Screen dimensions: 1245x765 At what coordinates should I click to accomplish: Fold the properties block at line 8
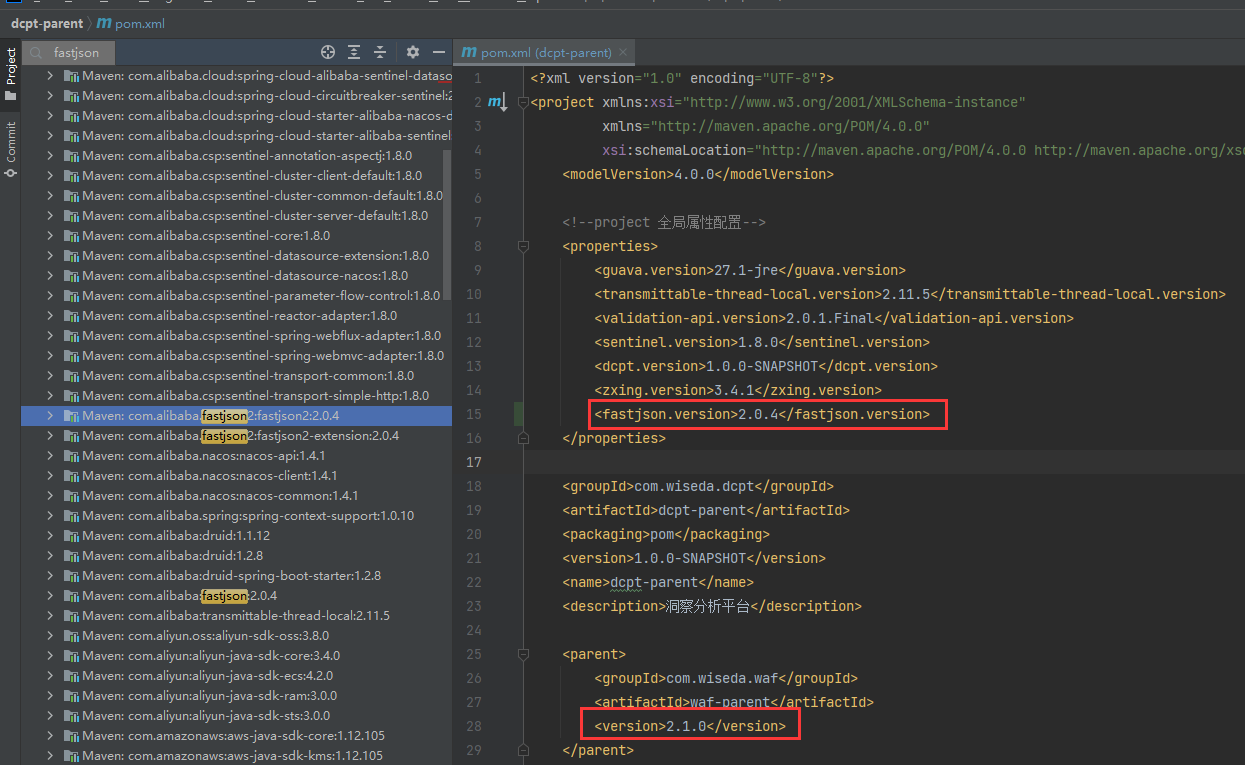coord(524,246)
